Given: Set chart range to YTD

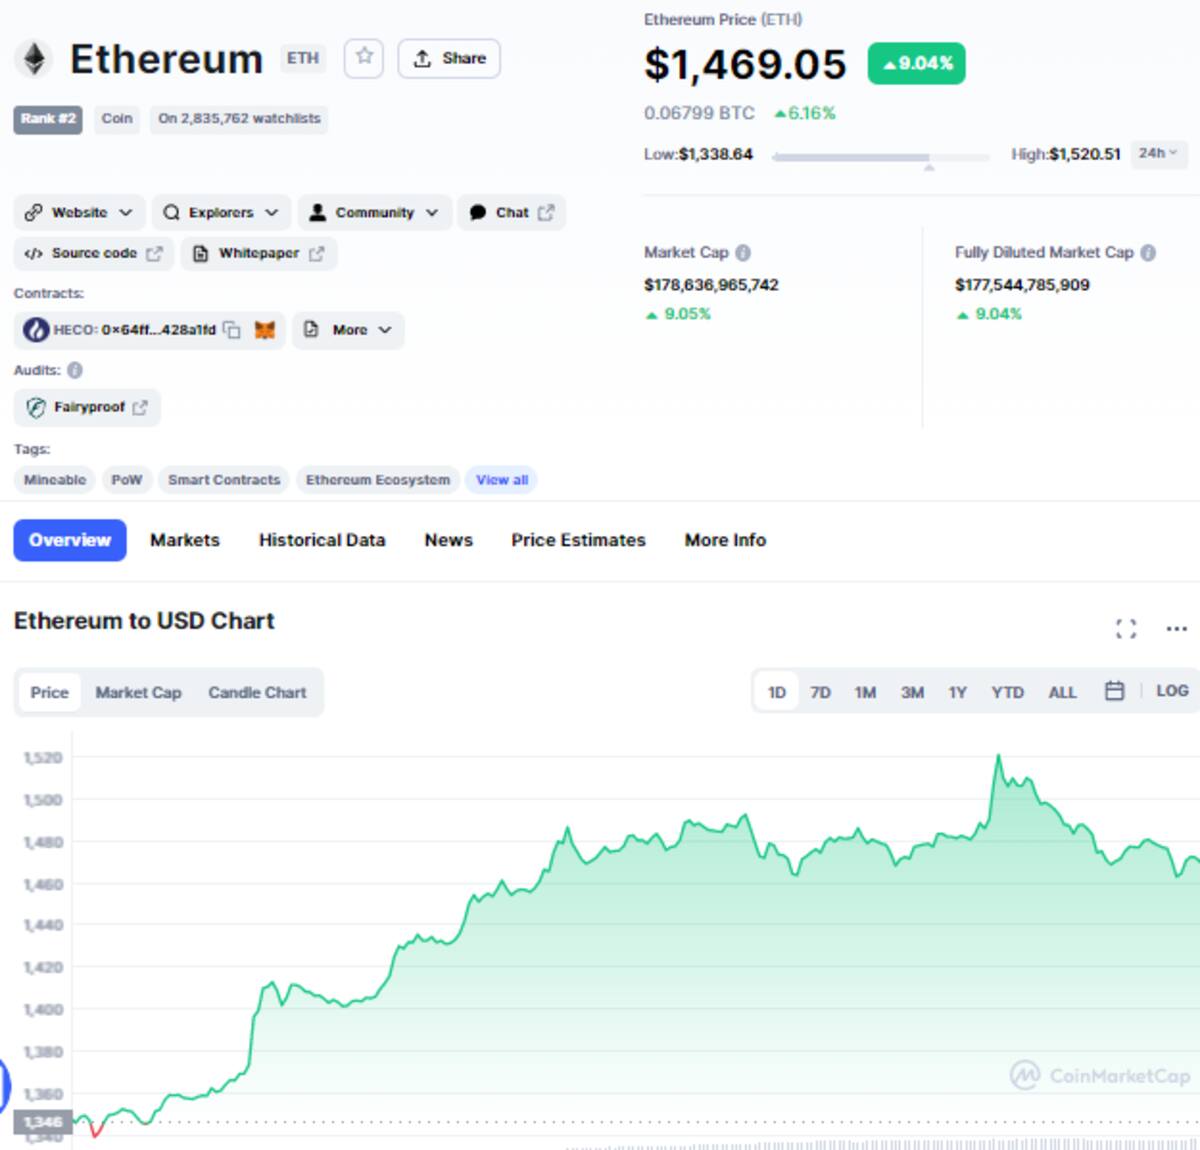Looking at the screenshot, I should (1007, 692).
